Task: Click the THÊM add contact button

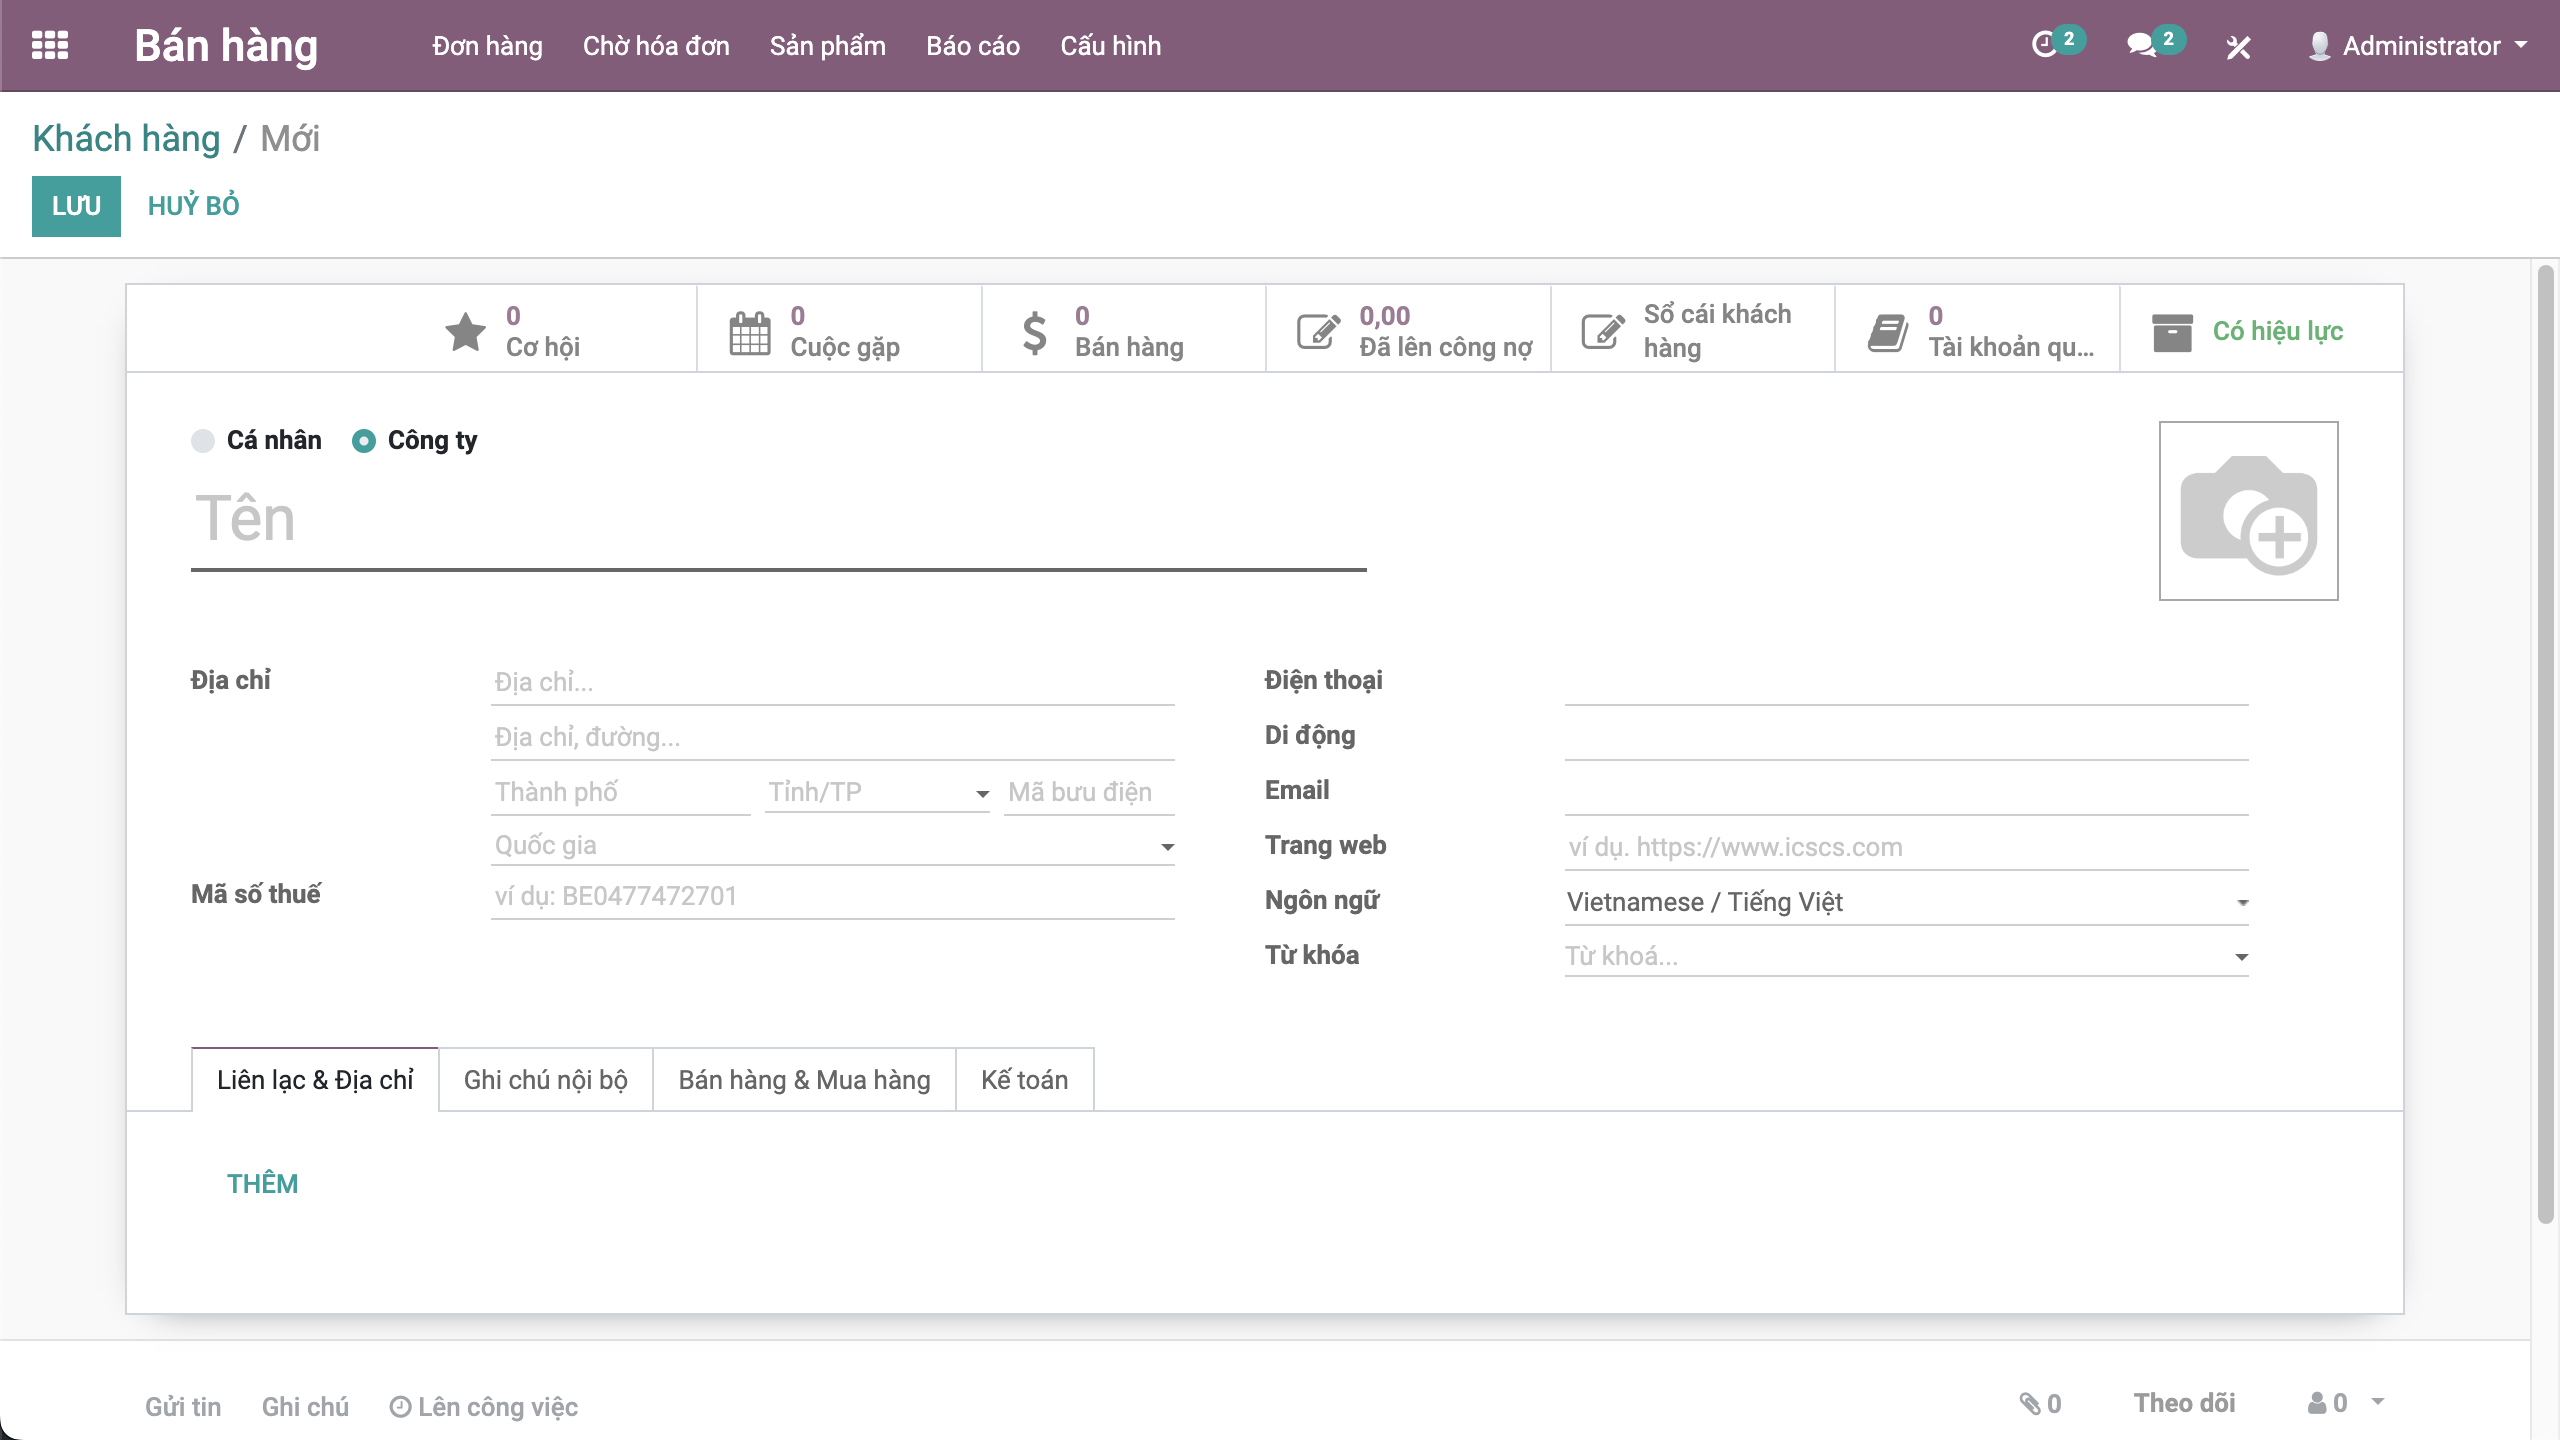Action: (x=262, y=1184)
